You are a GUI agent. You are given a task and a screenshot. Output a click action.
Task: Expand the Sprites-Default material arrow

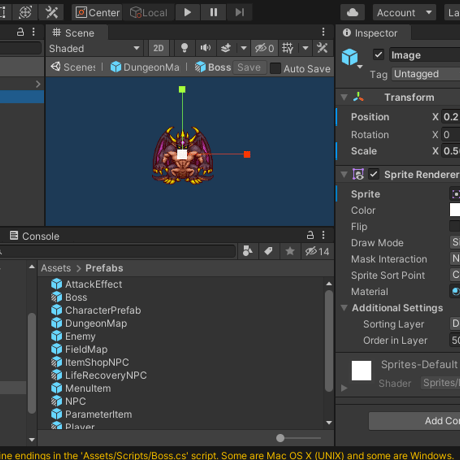coord(344,388)
